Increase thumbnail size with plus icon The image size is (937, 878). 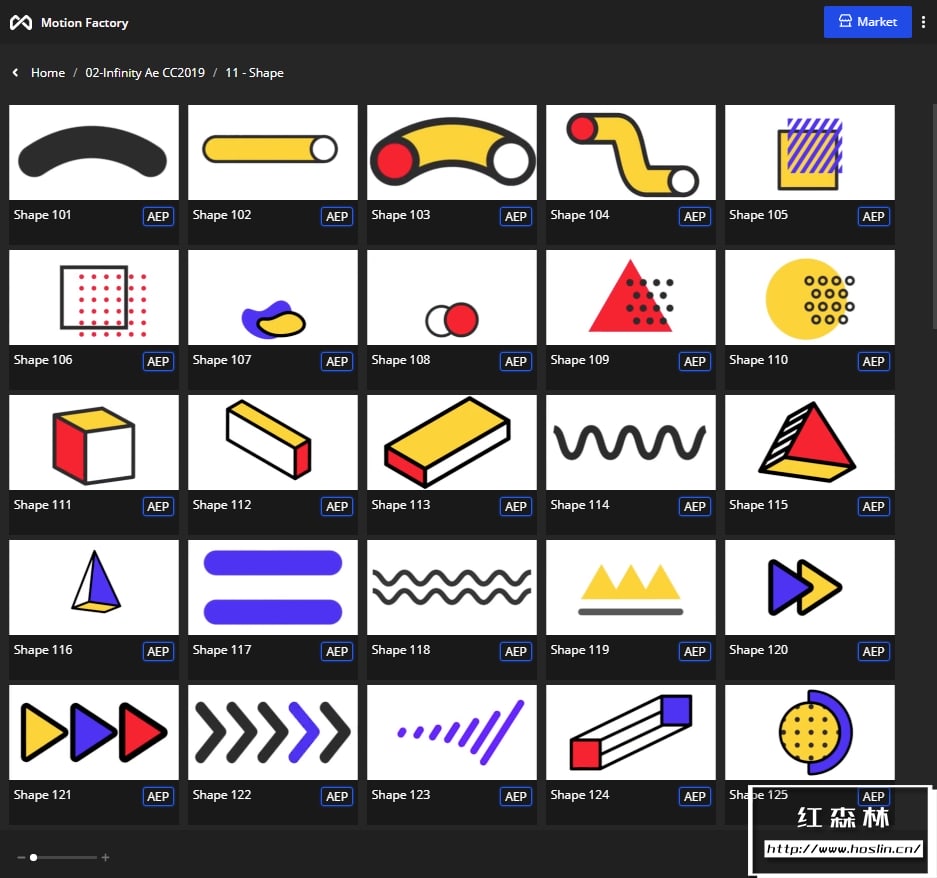point(105,858)
